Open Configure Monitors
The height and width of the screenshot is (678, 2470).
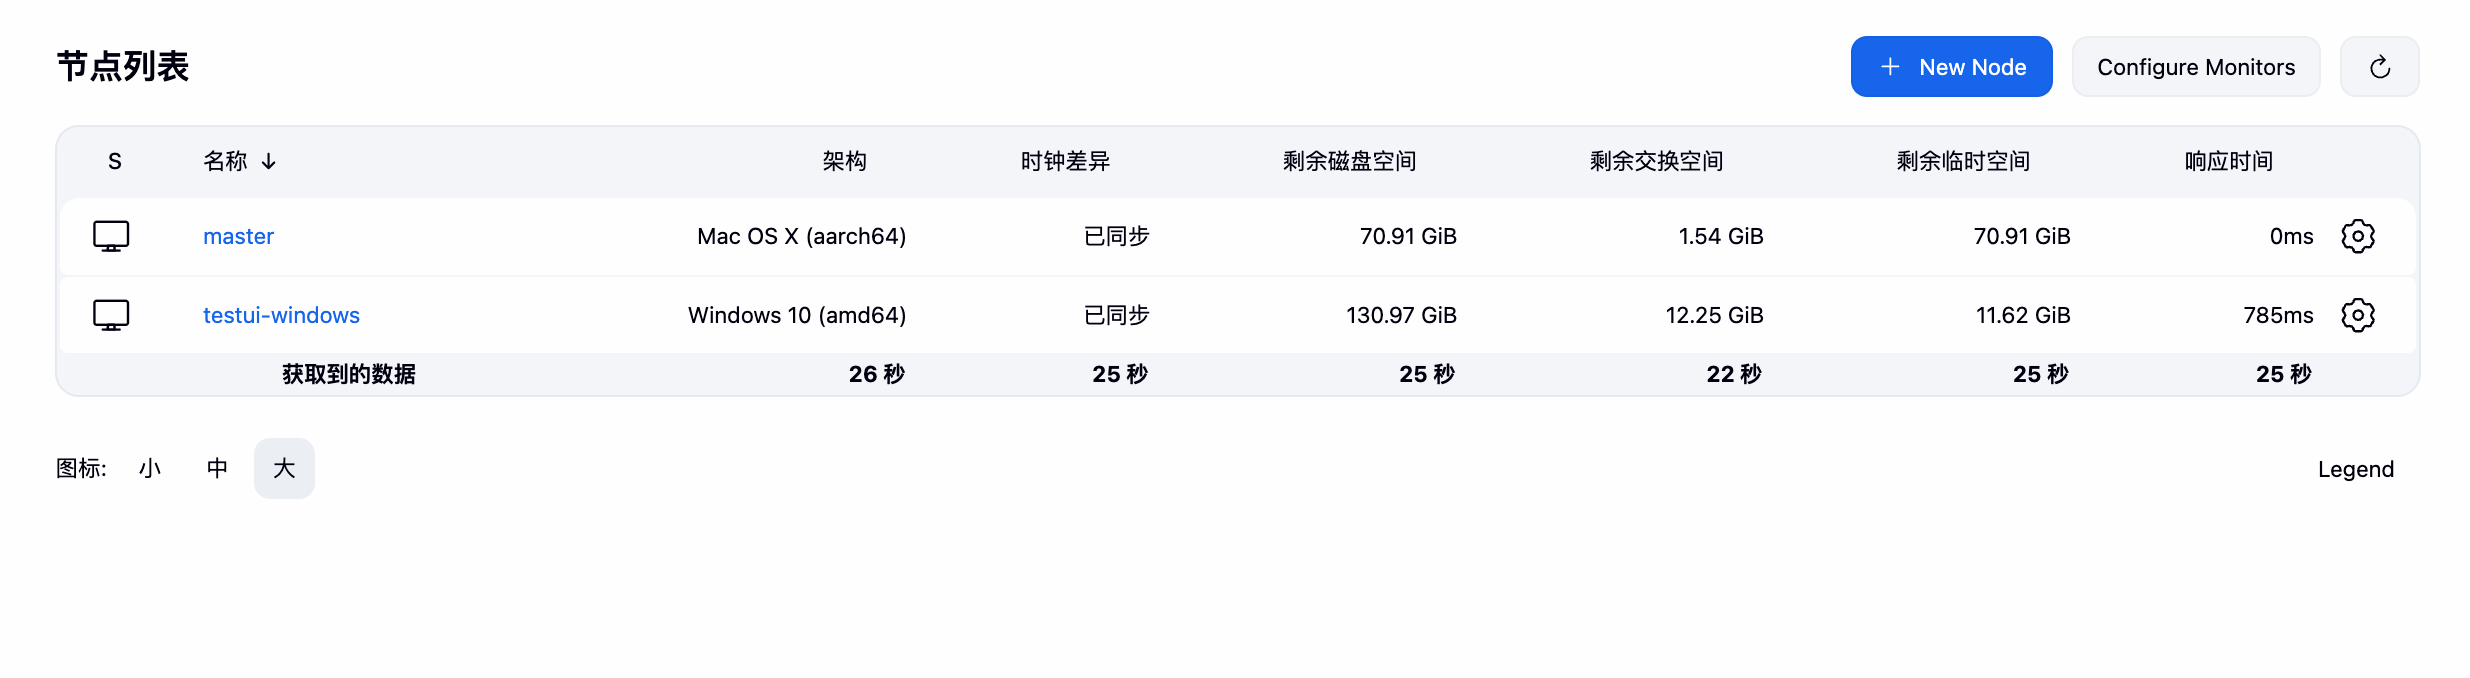pos(2196,66)
